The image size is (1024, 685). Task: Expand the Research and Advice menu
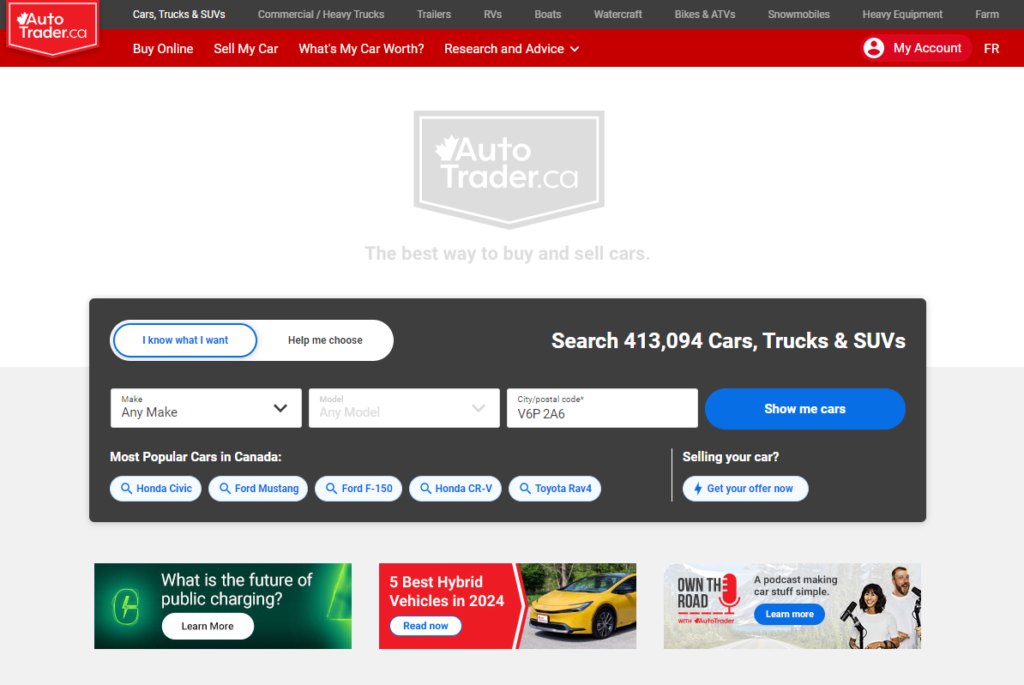point(511,49)
